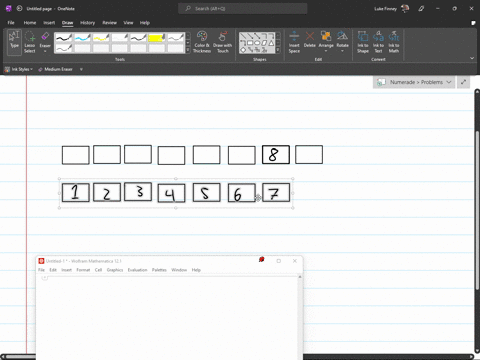Click the Mathematica app icon in title bar
Screen dimensions: 480x360
(x=41, y=261)
